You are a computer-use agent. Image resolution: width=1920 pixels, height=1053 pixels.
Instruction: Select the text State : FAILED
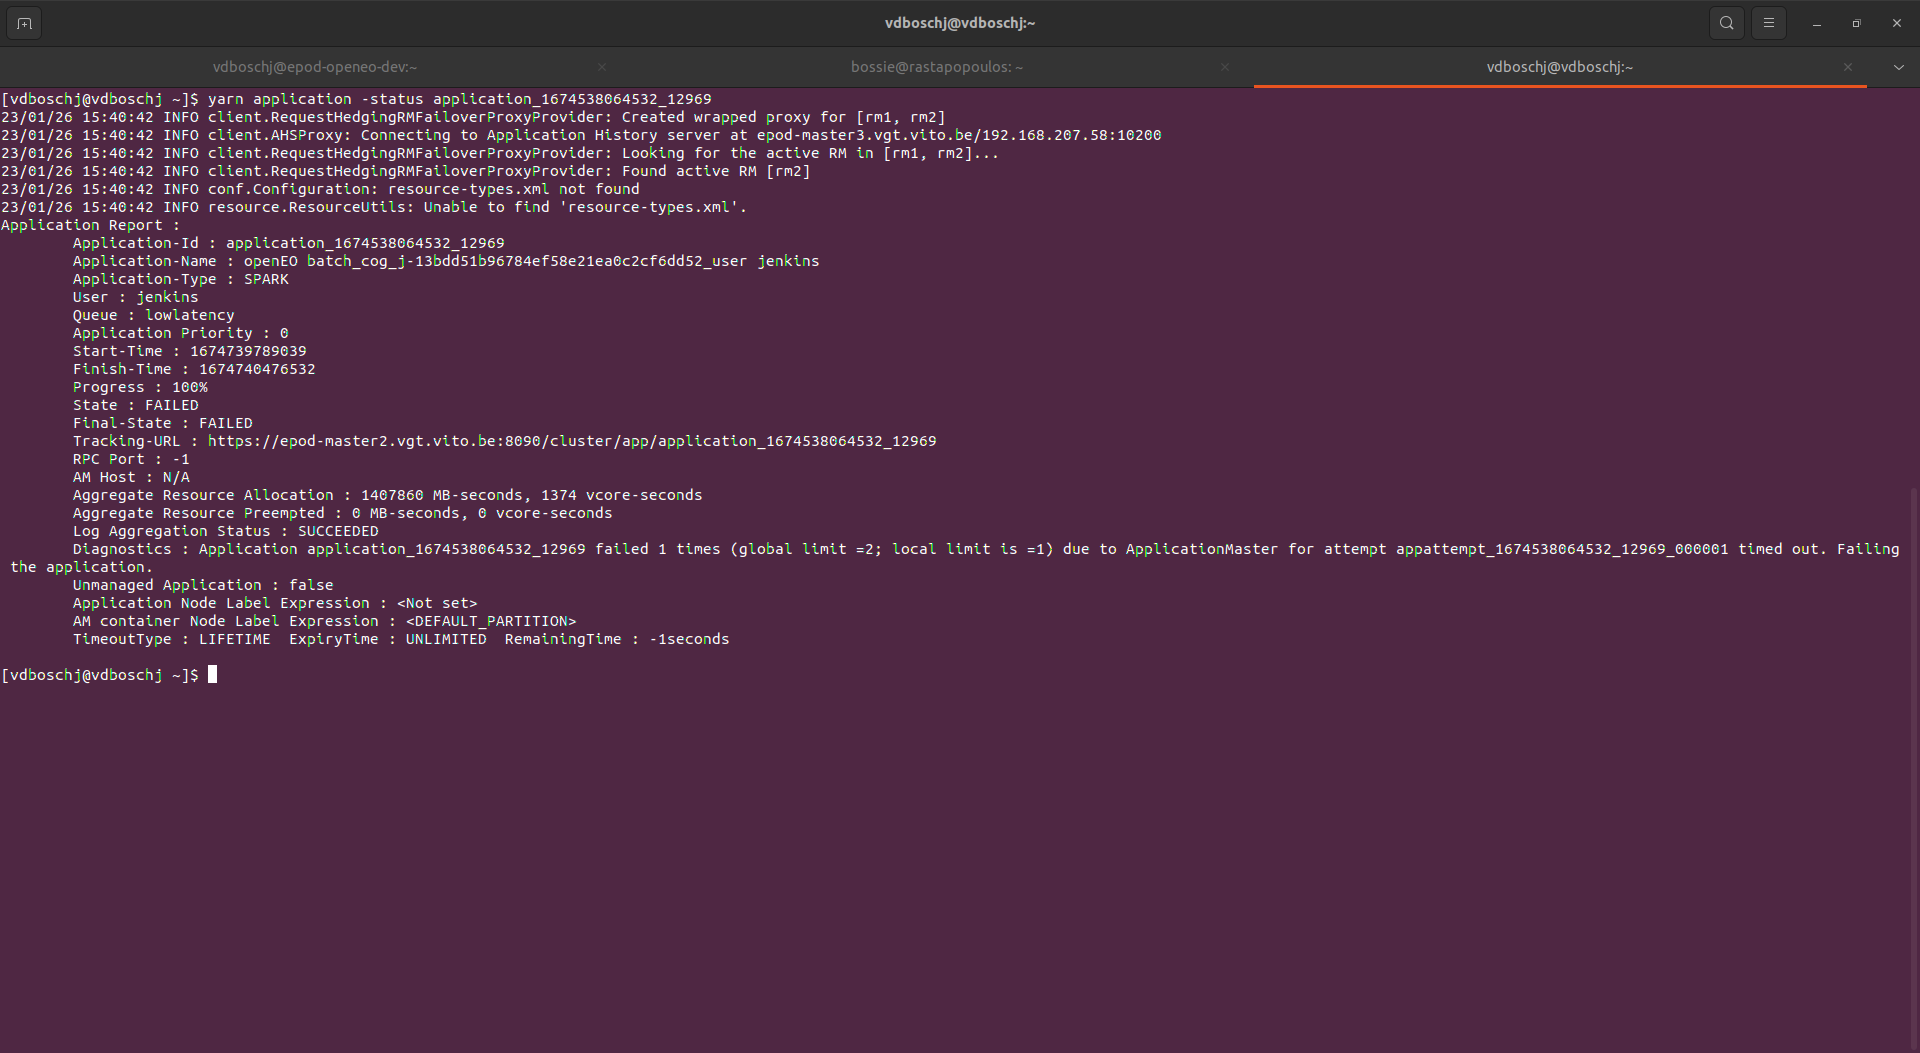(135, 405)
